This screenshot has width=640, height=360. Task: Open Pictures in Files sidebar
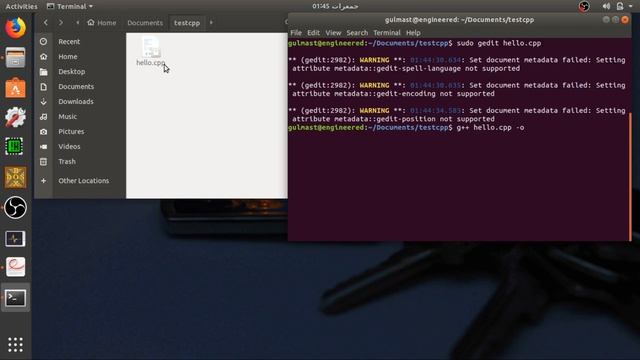tap(71, 132)
